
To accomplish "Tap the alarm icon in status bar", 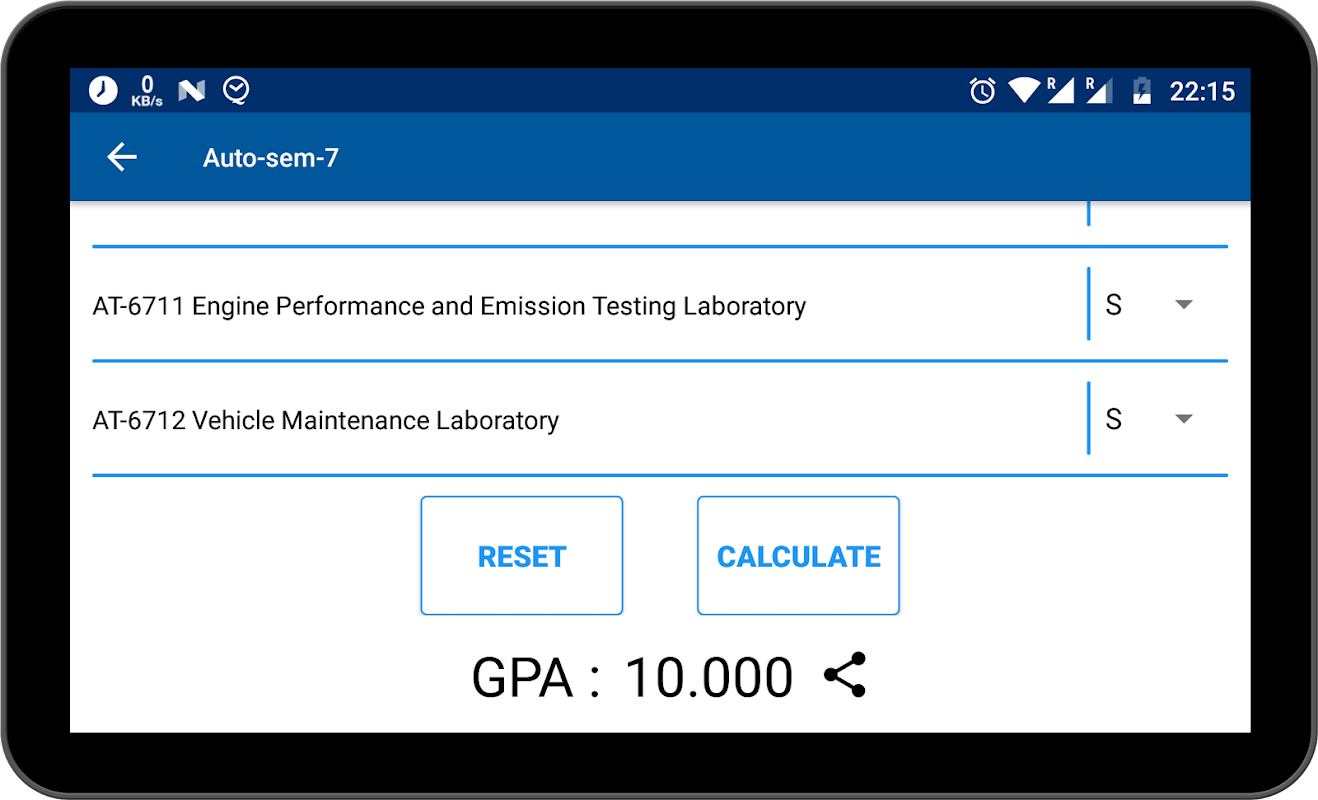I will point(982,91).
